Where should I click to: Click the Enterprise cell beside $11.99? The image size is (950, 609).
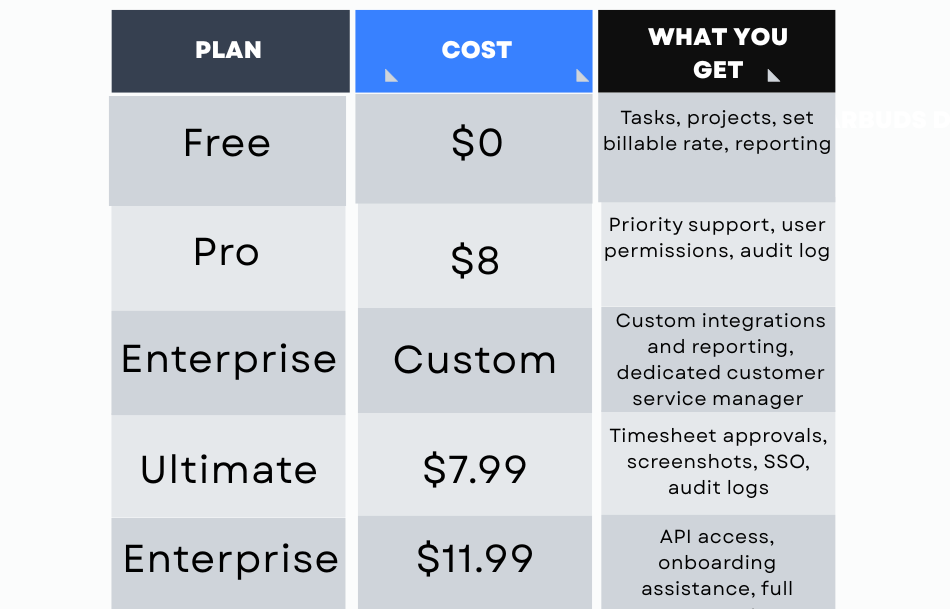pos(228,564)
